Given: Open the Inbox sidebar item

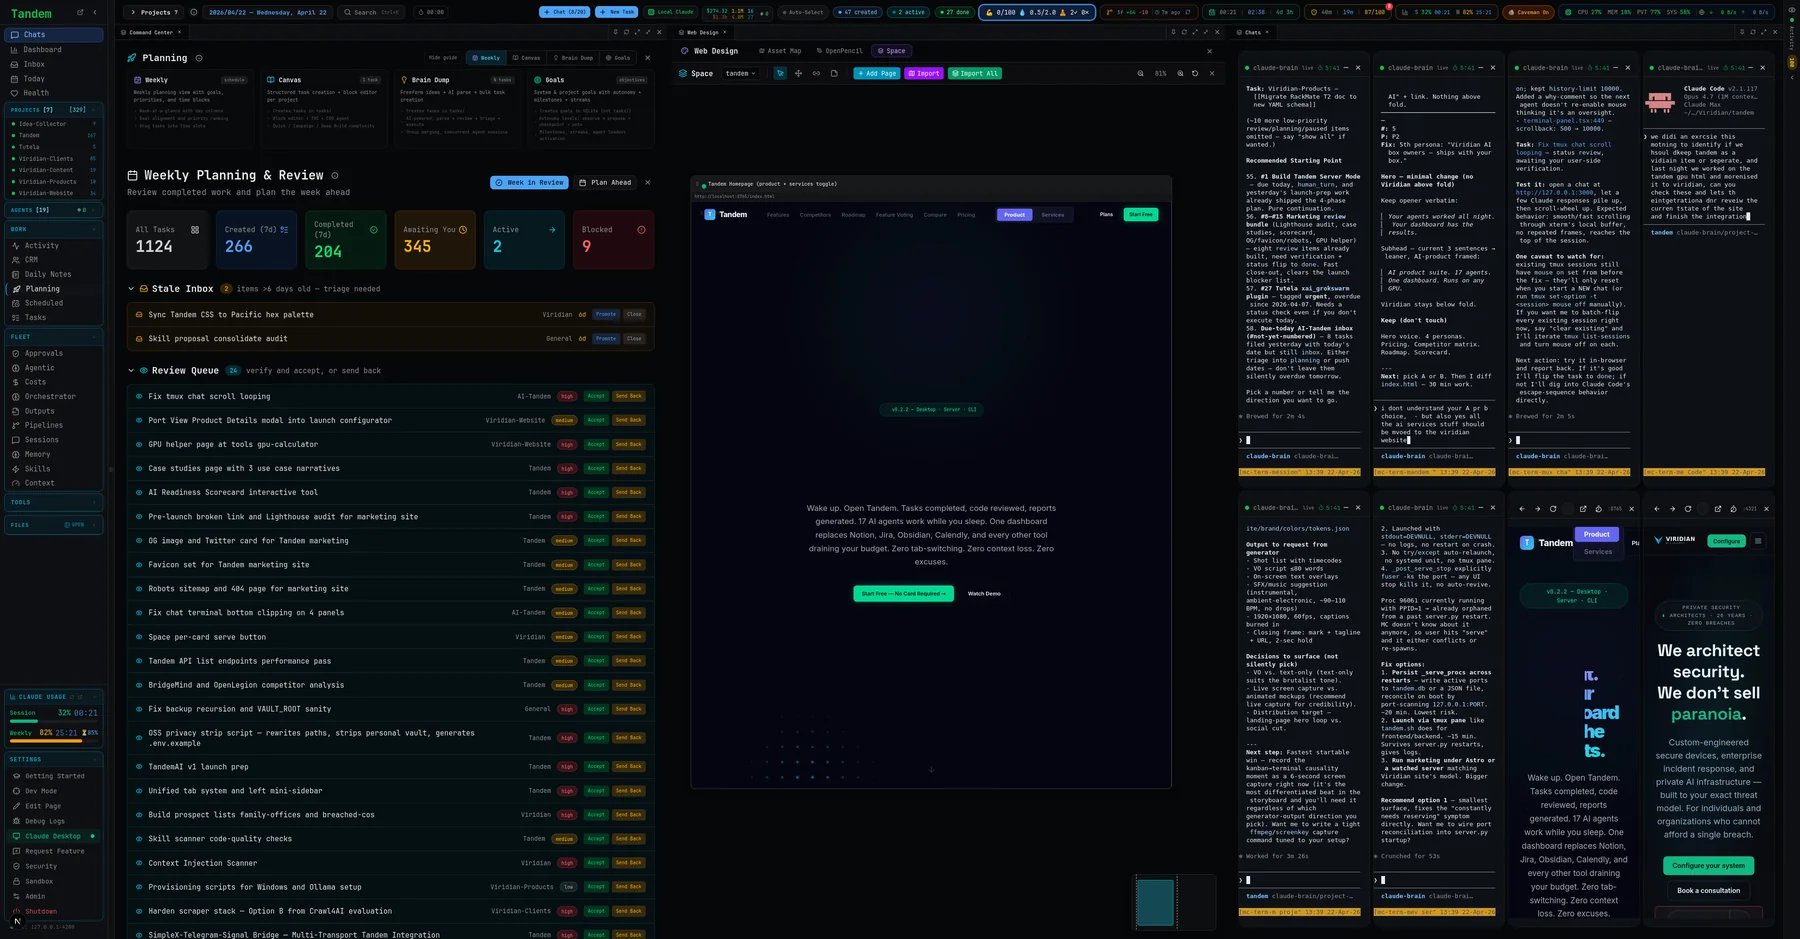Looking at the screenshot, I should (54, 64).
